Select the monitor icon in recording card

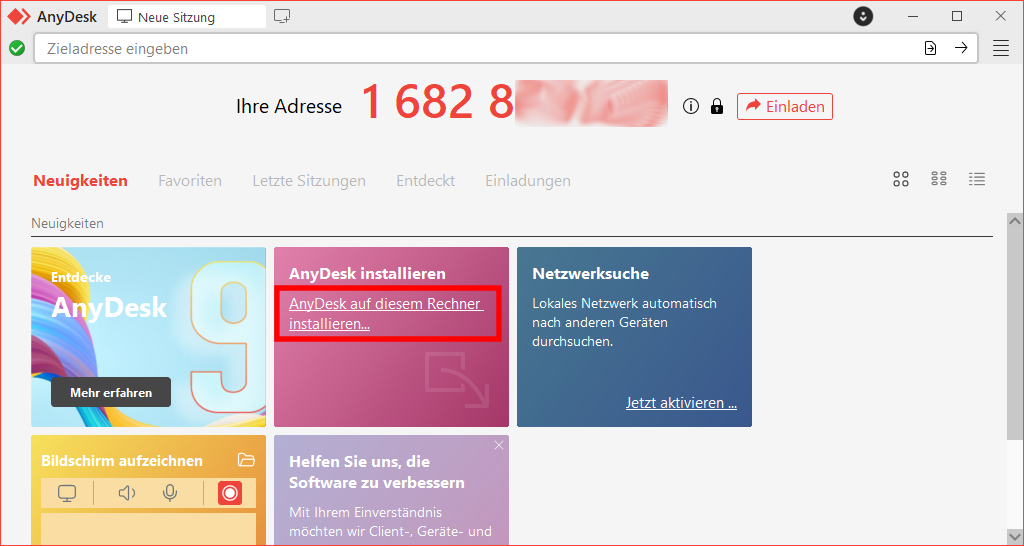pyautogui.click(x=67, y=493)
